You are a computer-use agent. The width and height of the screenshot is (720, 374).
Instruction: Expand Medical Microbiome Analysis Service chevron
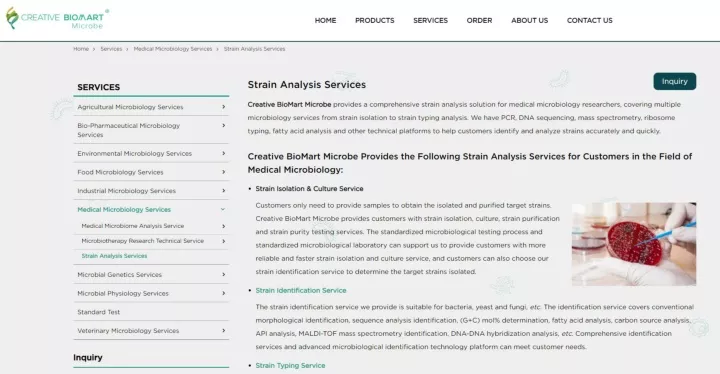click(224, 226)
